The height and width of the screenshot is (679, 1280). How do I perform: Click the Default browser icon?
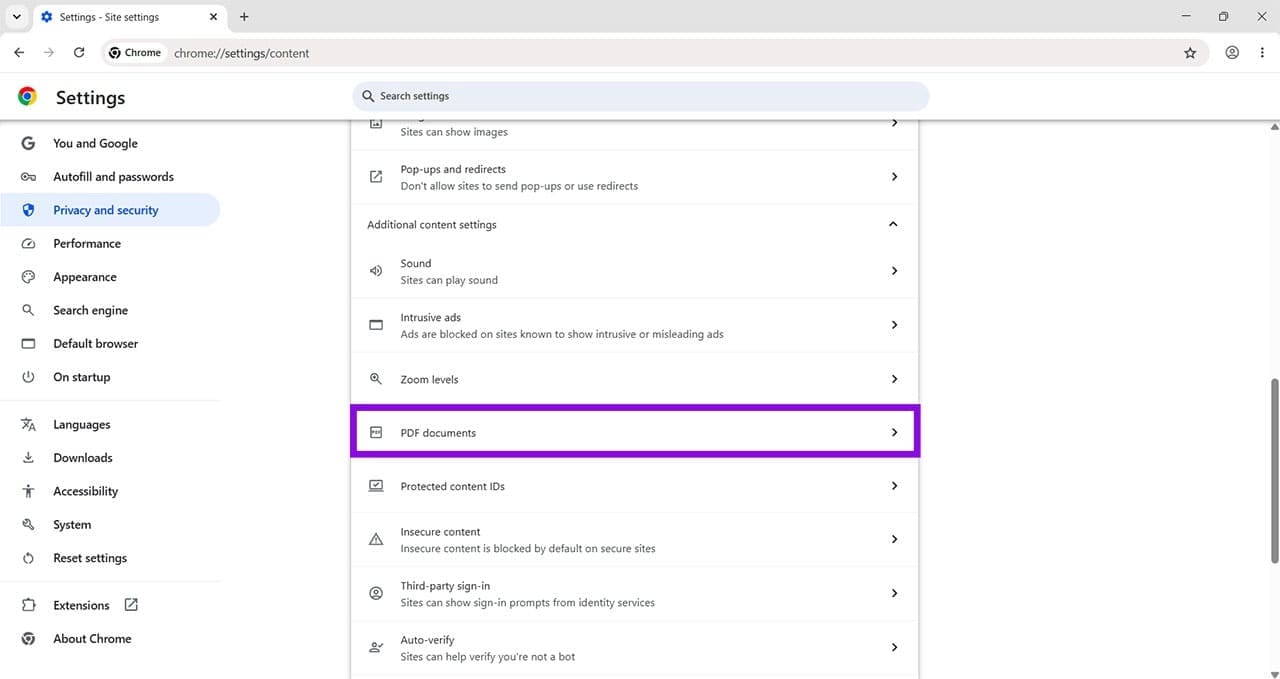28,344
